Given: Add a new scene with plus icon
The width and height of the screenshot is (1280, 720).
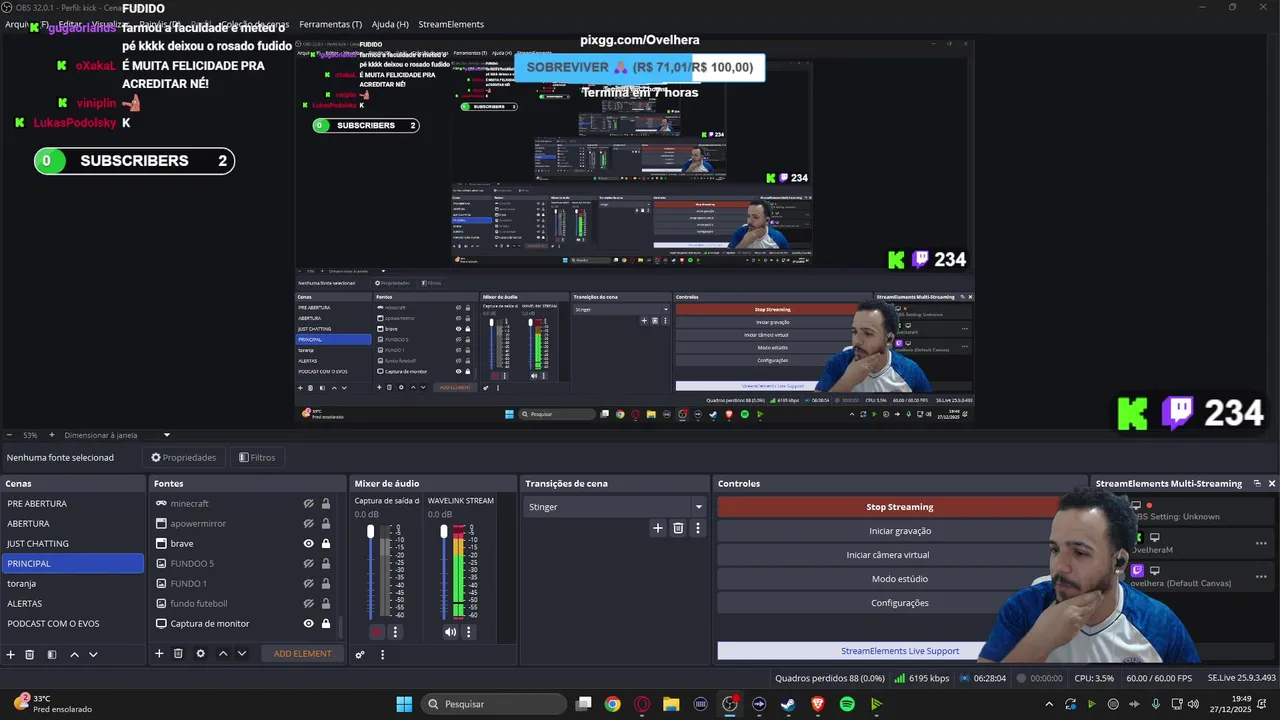Looking at the screenshot, I should [x=11, y=654].
